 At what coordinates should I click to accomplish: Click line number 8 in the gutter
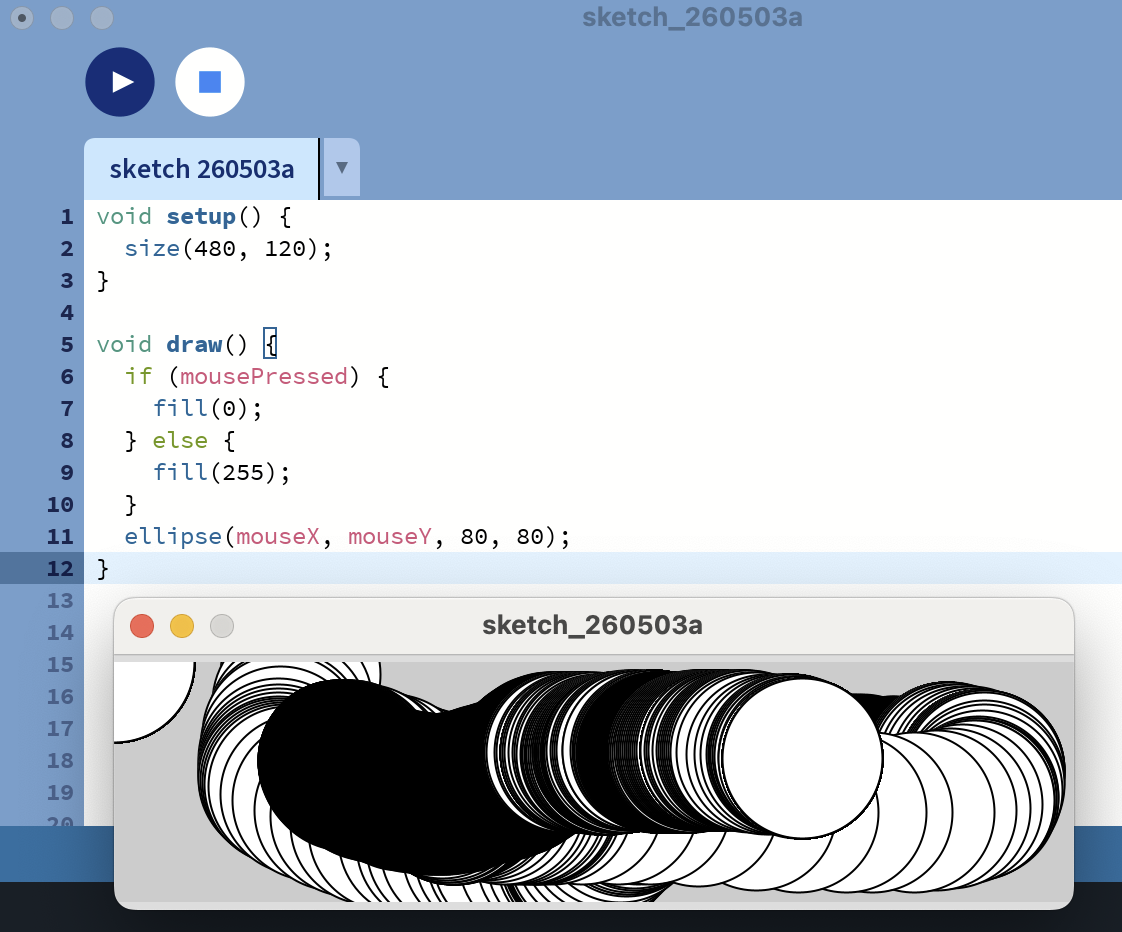click(67, 440)
